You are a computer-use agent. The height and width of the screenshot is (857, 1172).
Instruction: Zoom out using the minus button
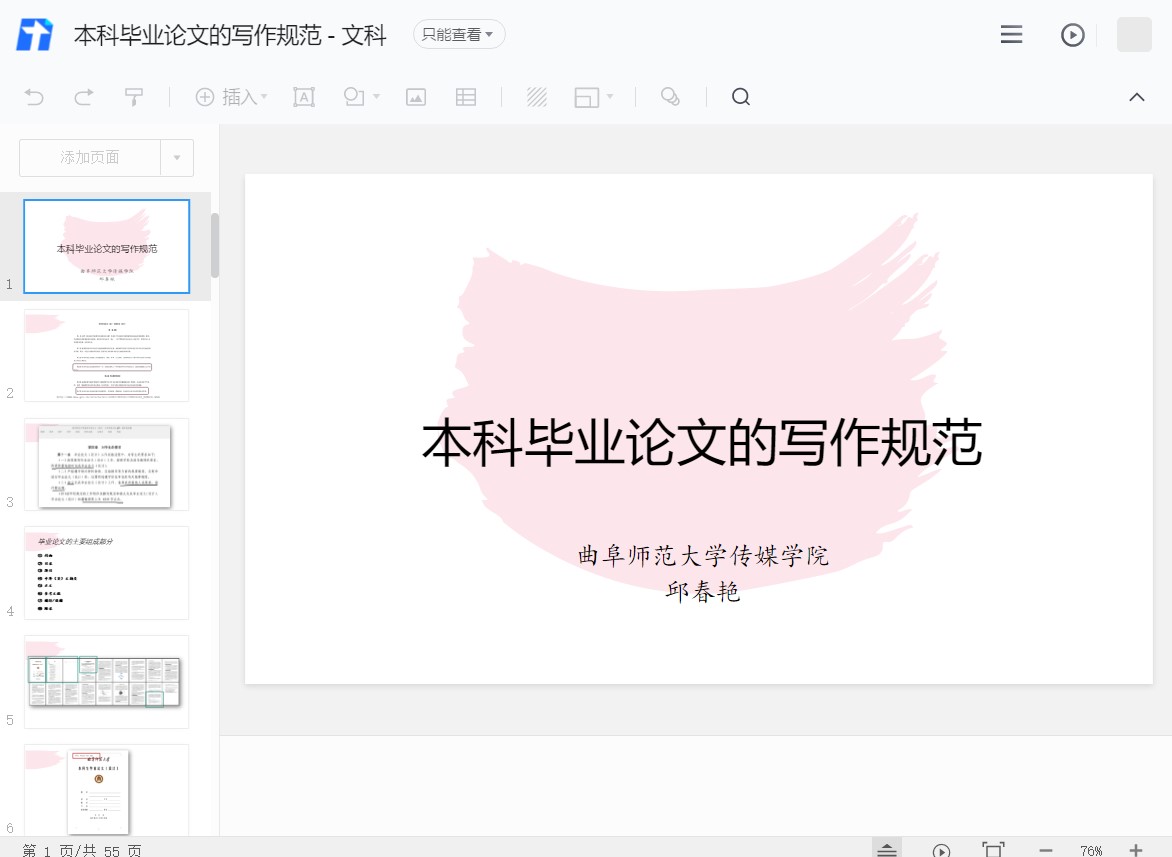point(1046,850)
